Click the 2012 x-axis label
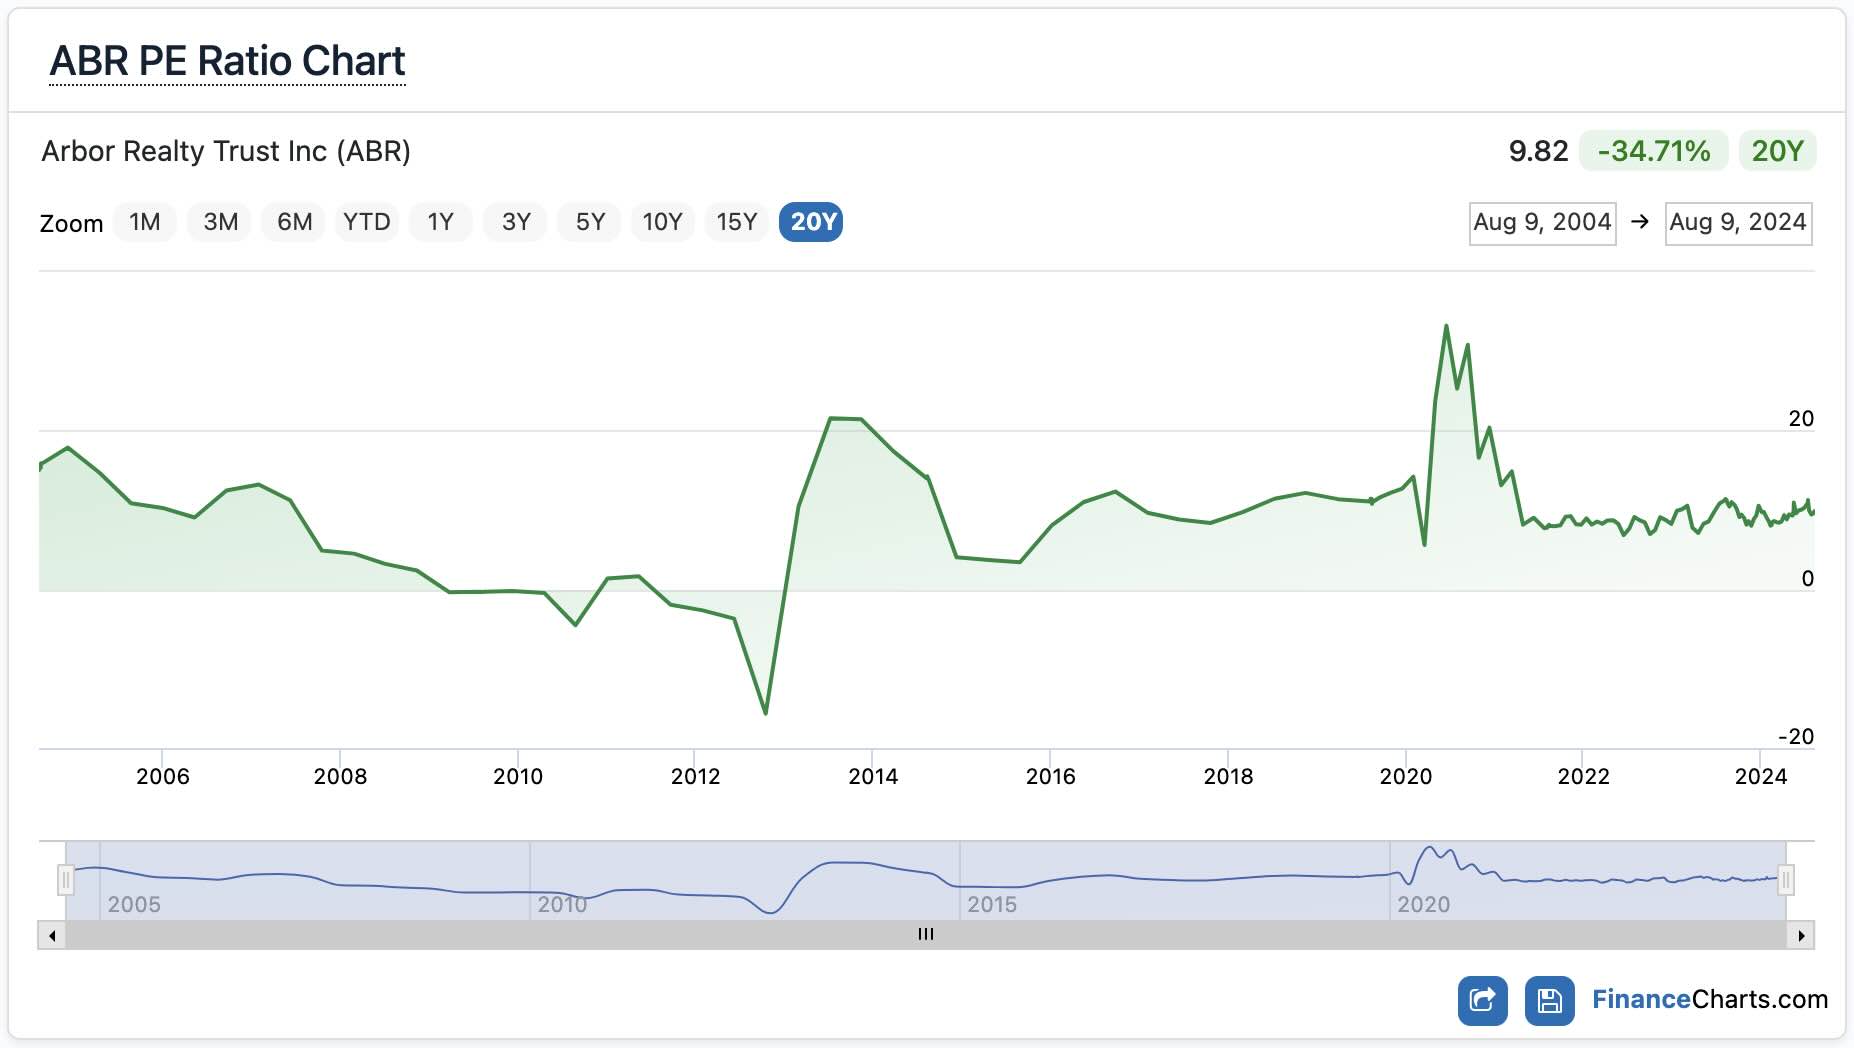Viewport: 1854px width, 1048px height. [x=695, y=776]
